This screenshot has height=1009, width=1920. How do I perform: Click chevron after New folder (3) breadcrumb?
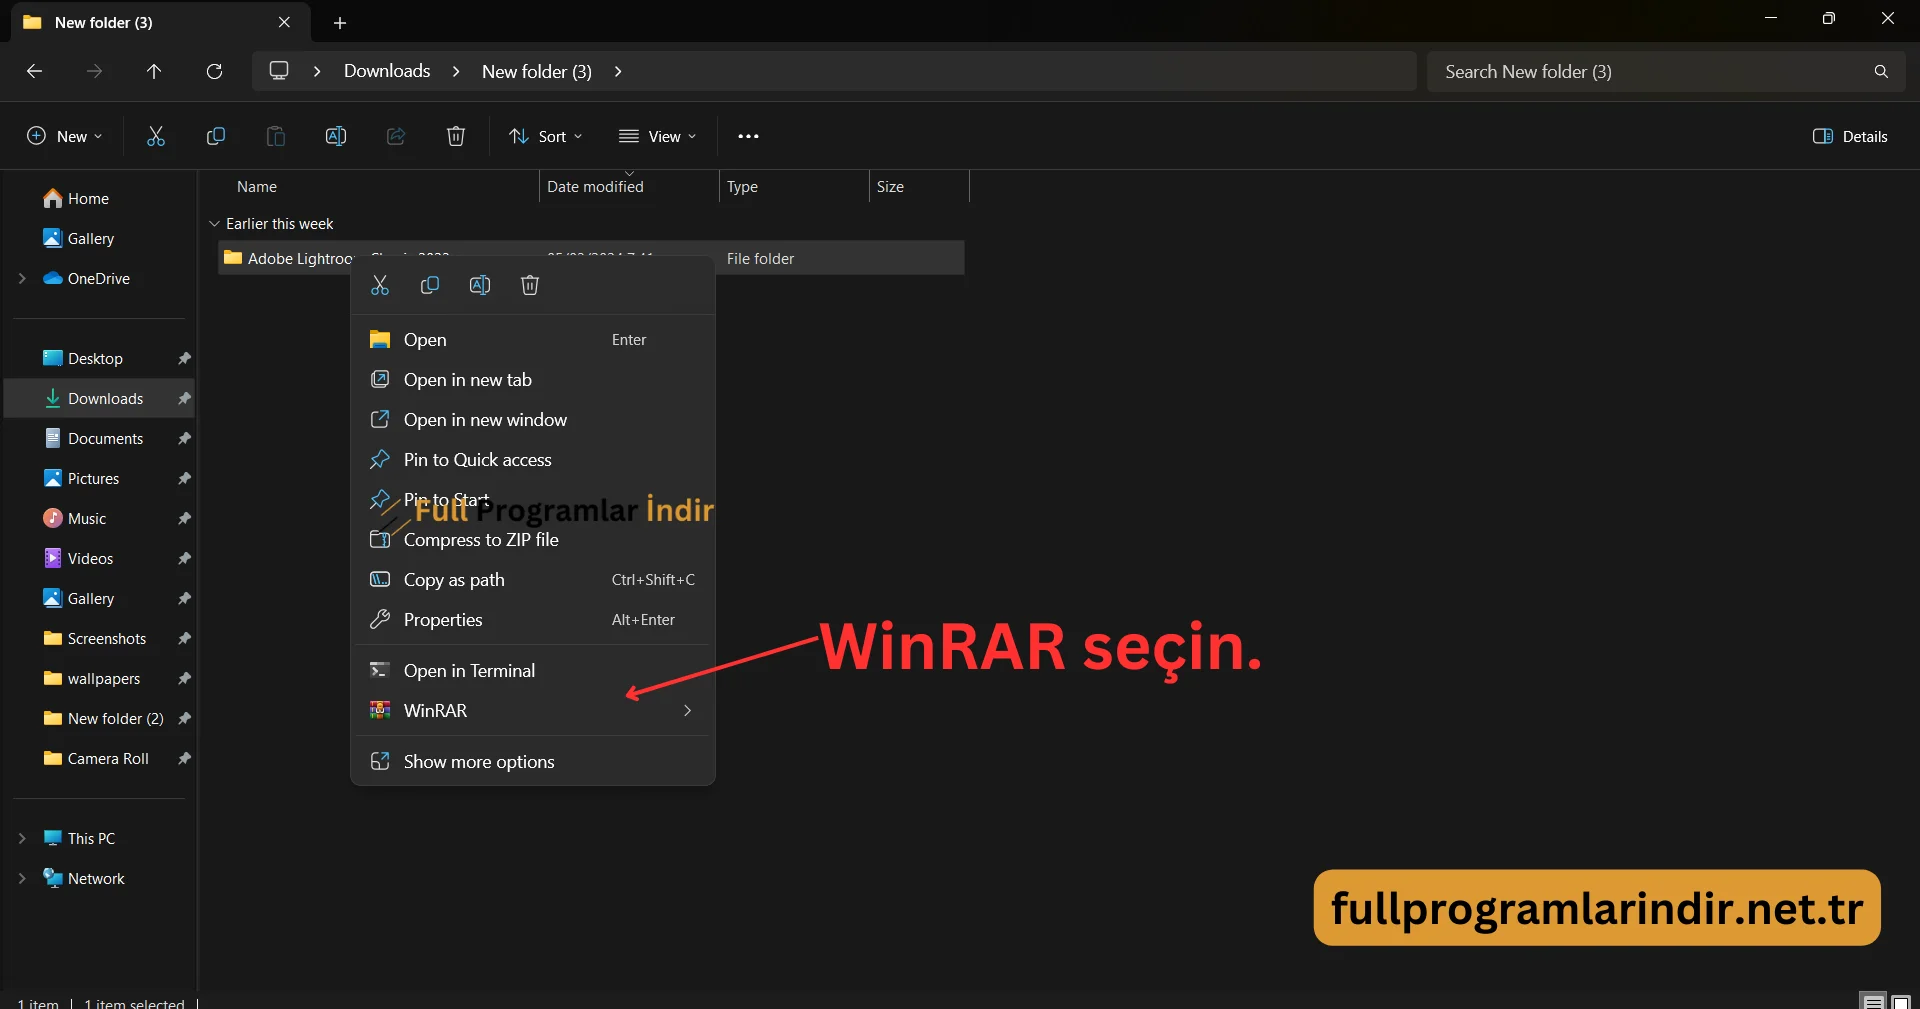(618, 71)
